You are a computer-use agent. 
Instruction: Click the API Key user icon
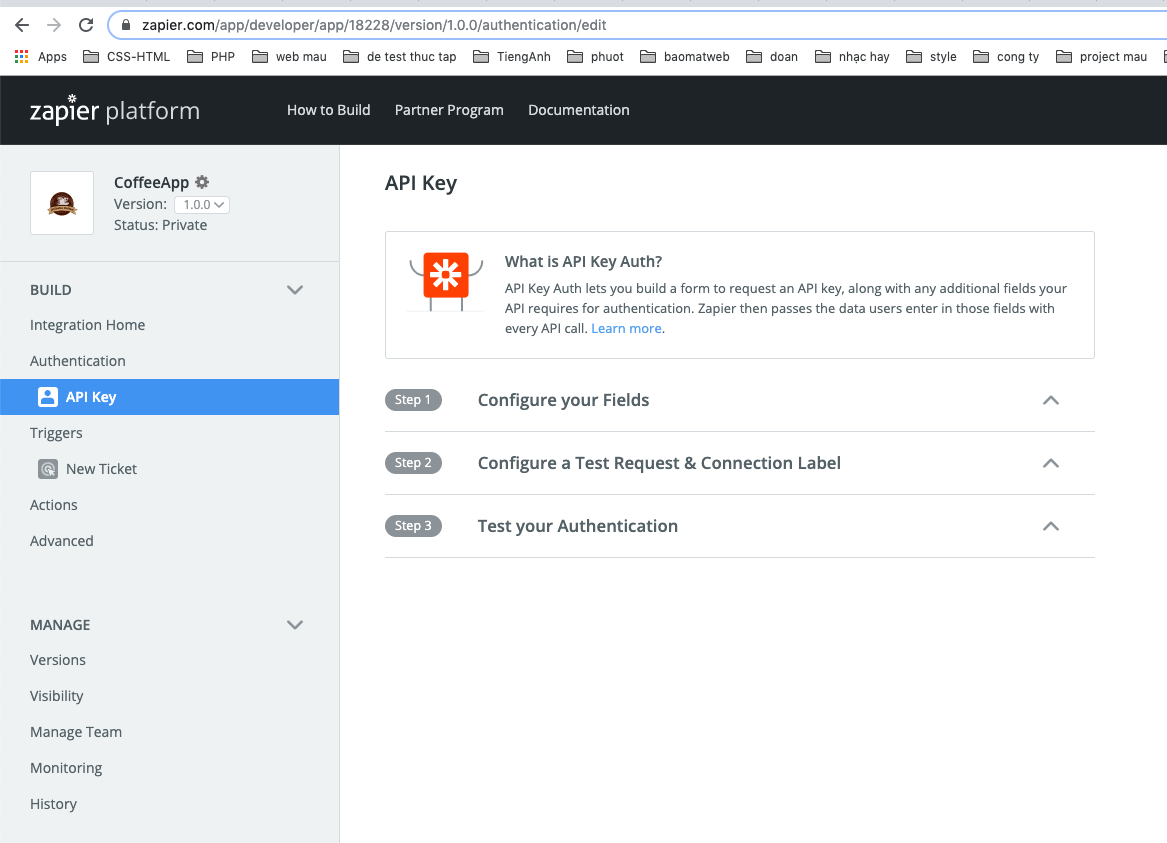pyautogui.click(x=47, y=397)
